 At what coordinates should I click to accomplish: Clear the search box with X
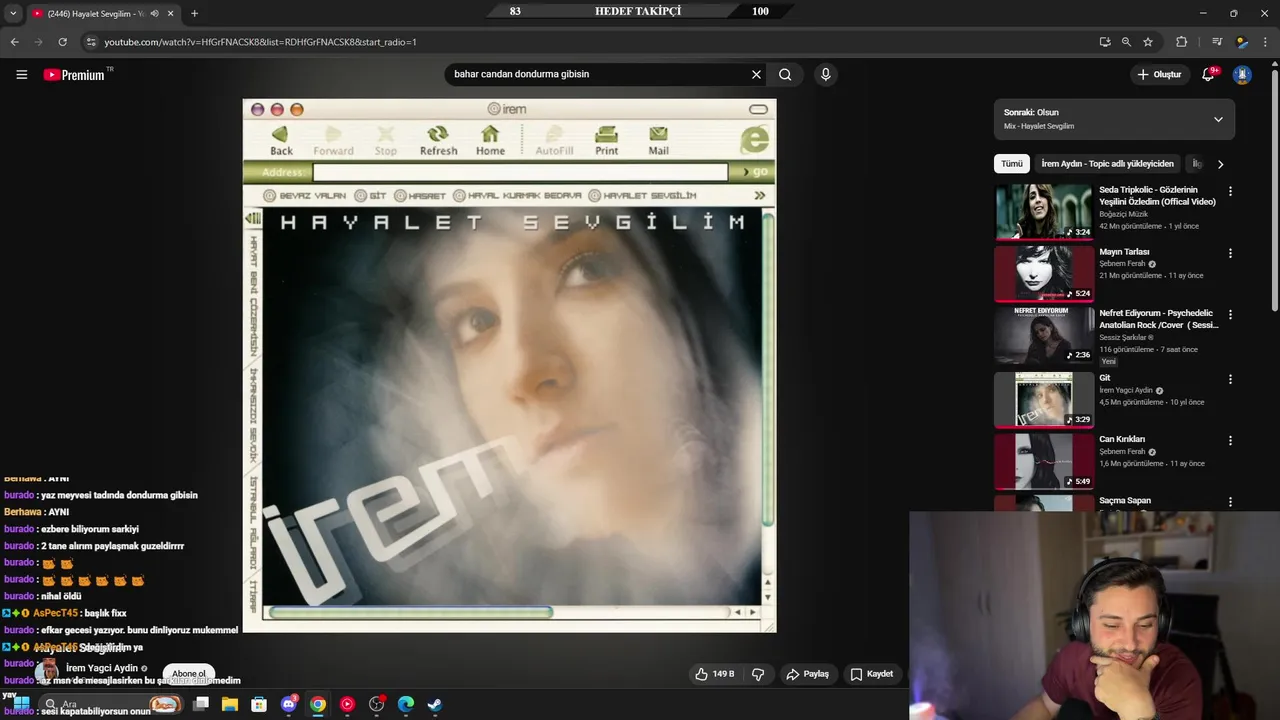756,74
